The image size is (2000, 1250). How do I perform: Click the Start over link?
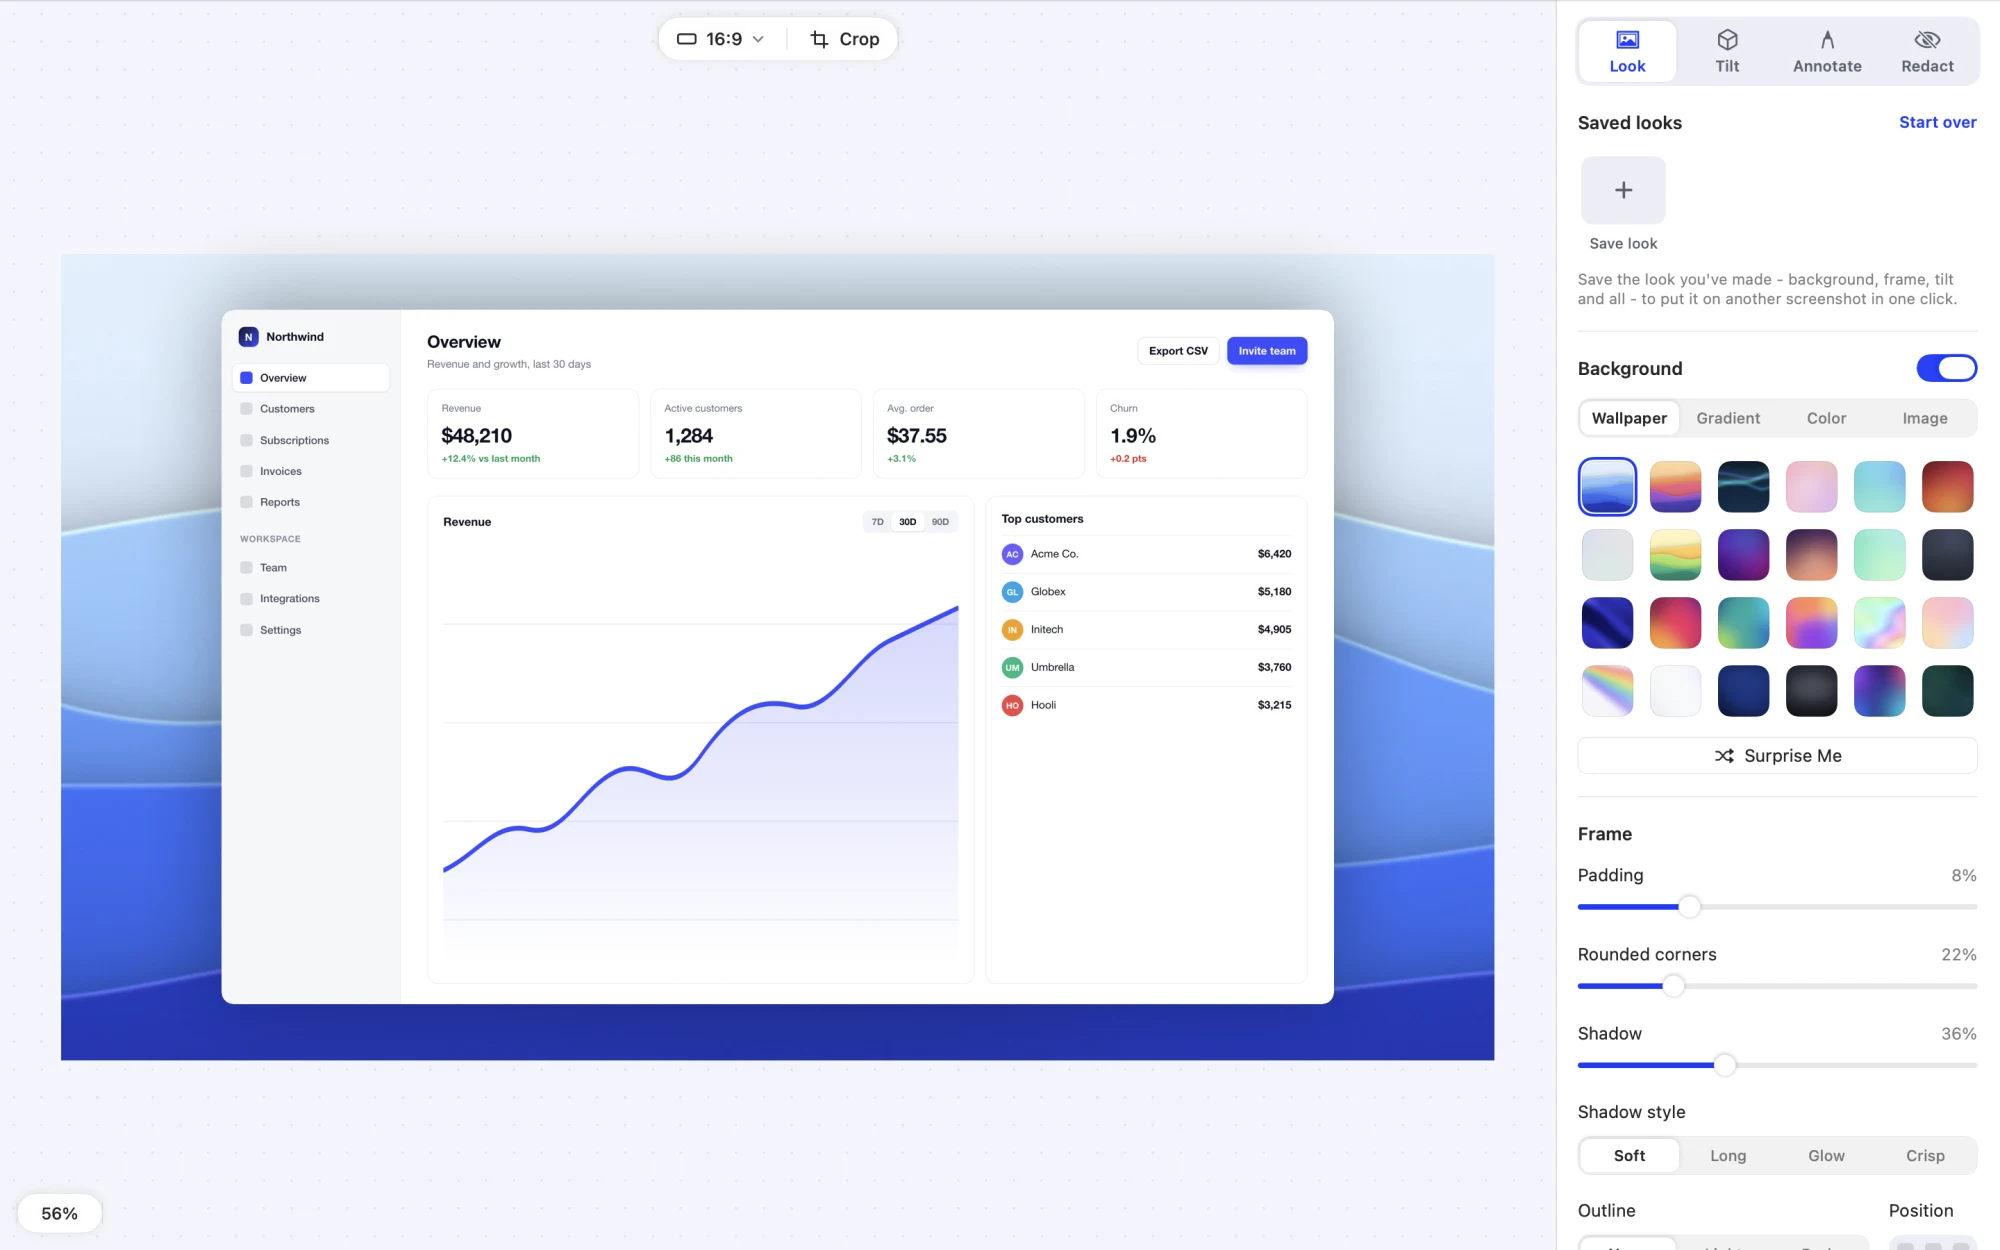[x=1937, y=122]
